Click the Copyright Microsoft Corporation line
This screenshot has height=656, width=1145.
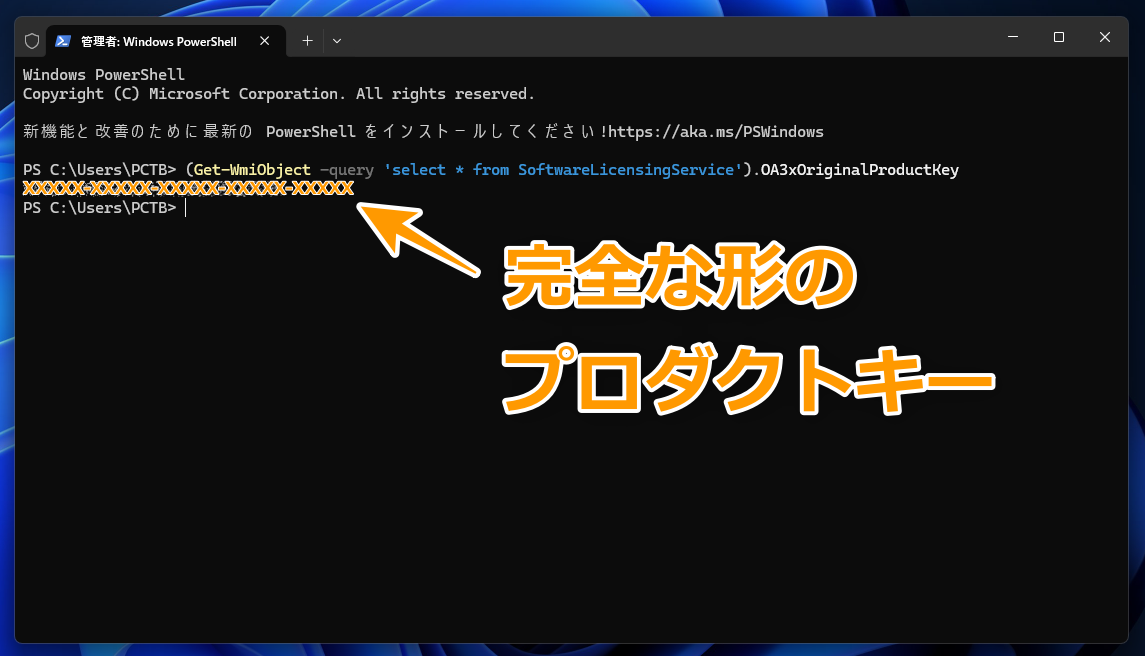pyautogui.click(x=278, y=94)
